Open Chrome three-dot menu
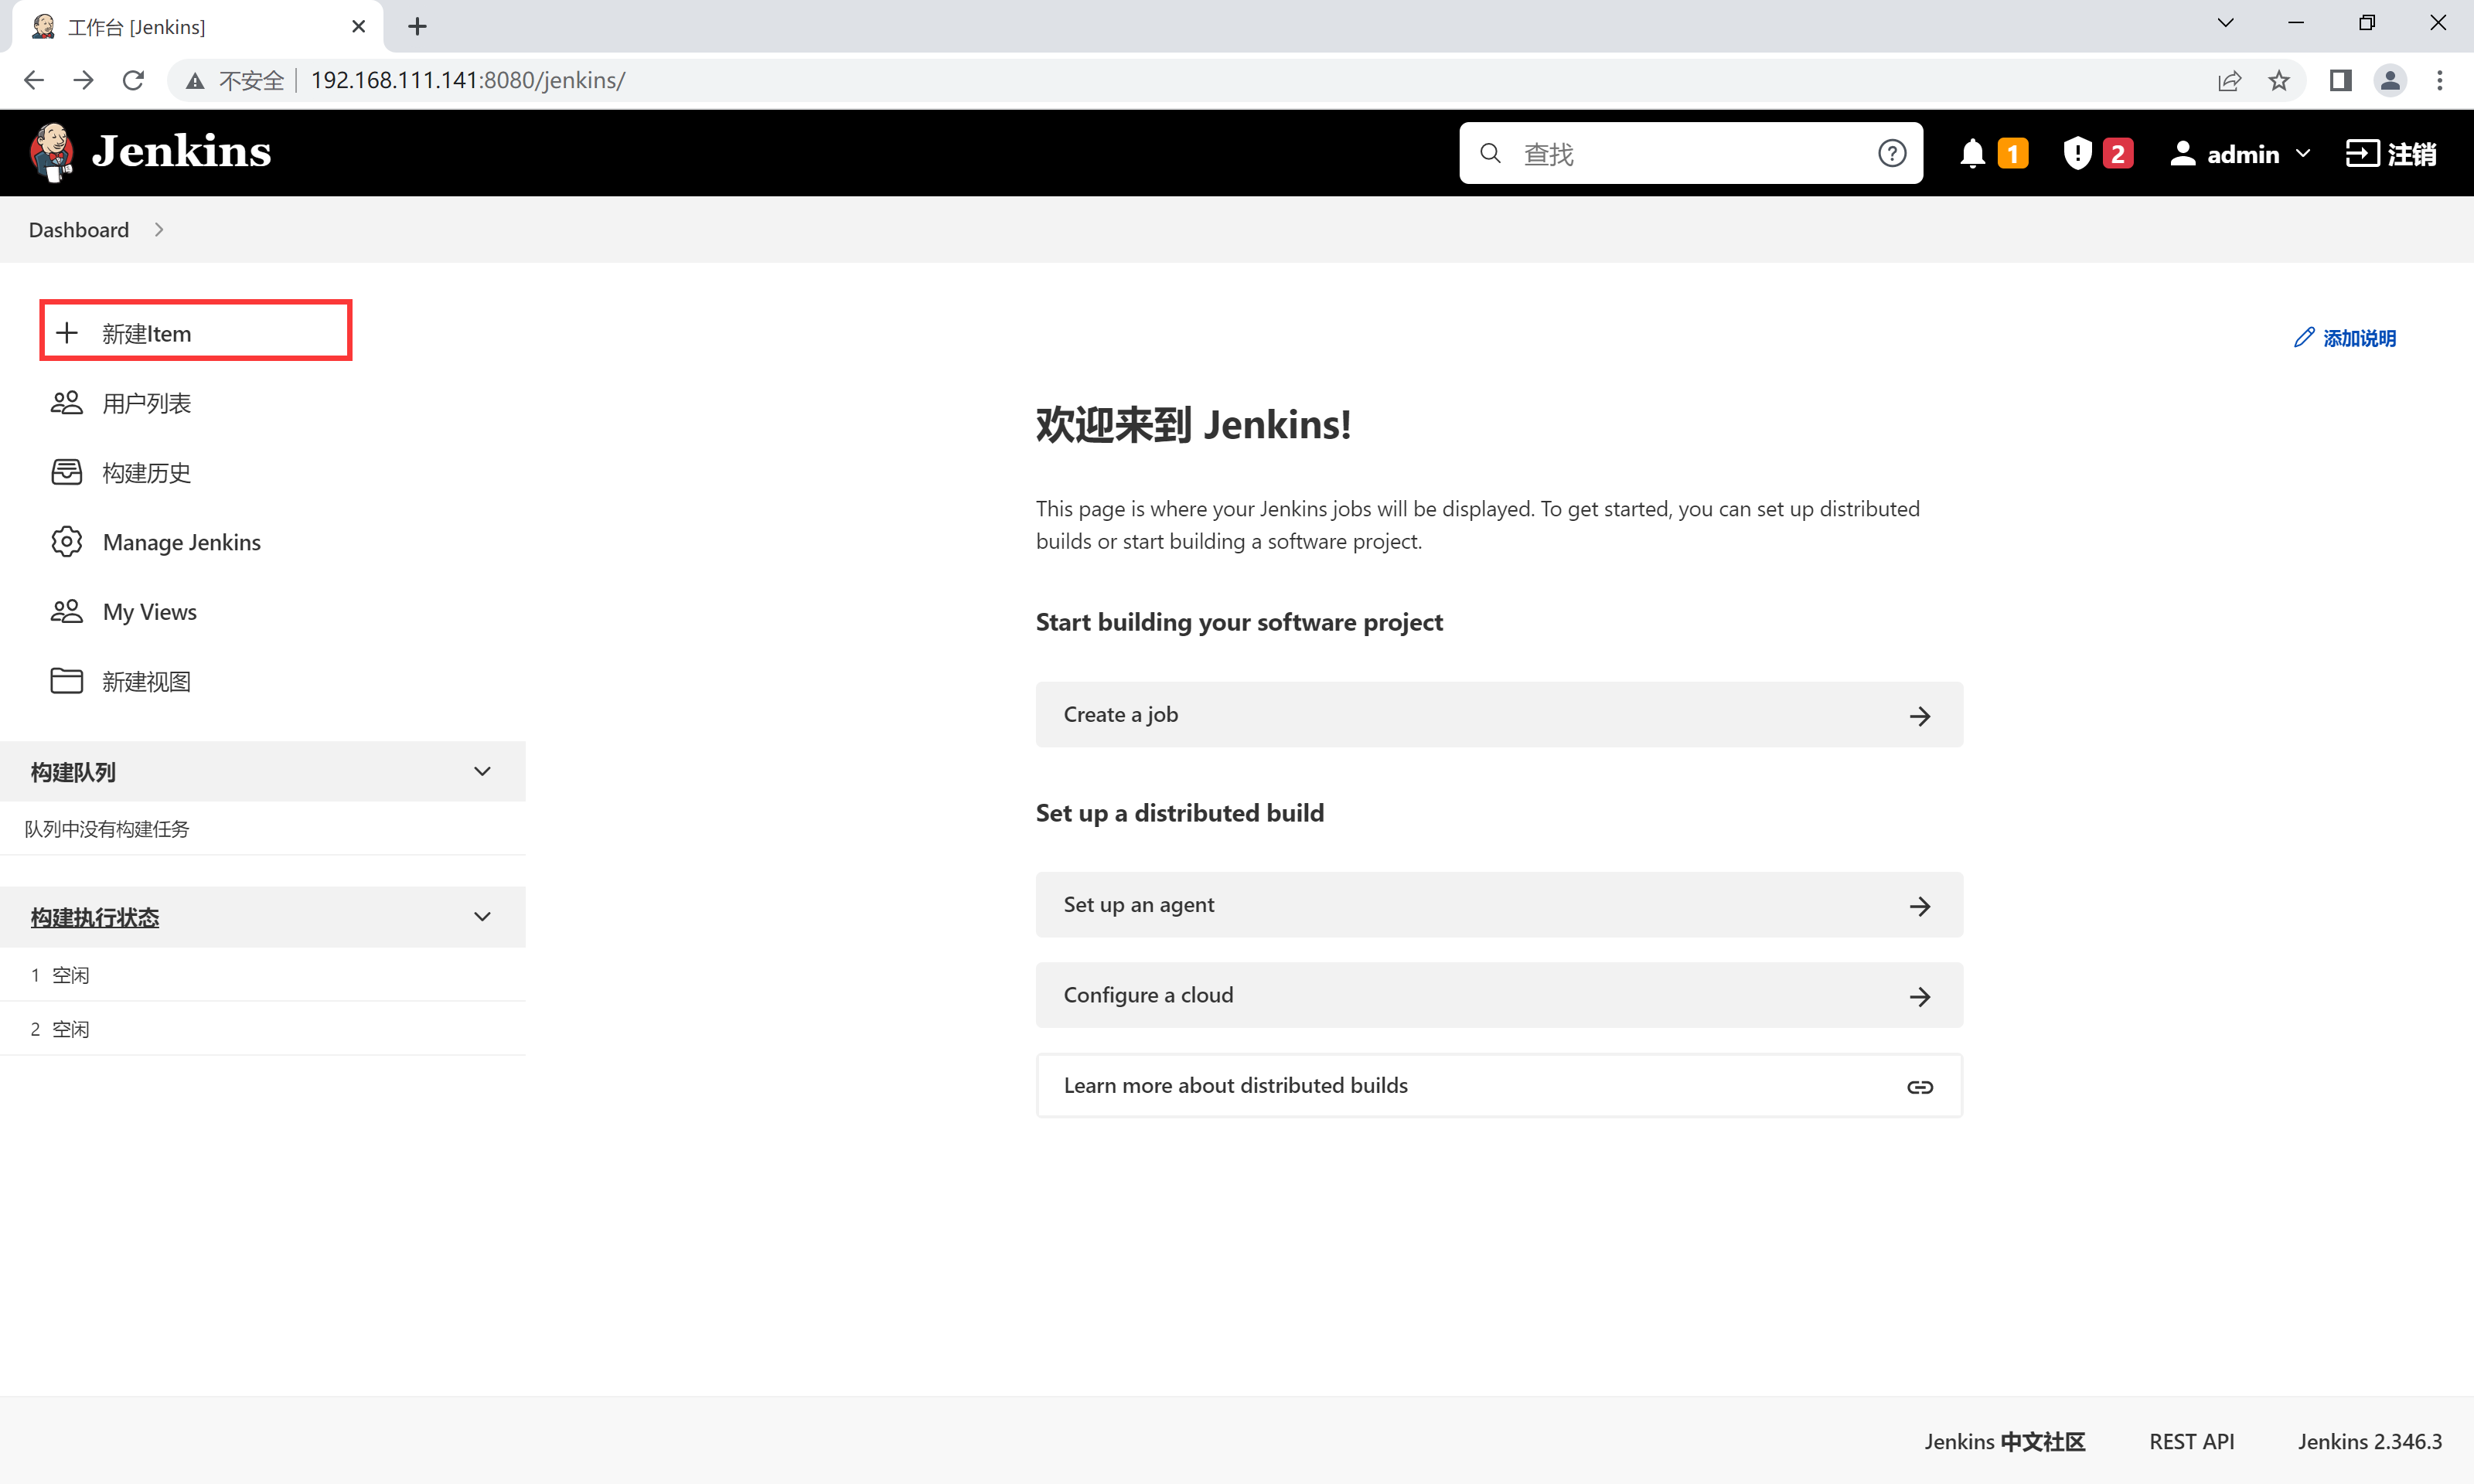The height and width of the screenshot is (1484, 2474). coord(2439,80)
